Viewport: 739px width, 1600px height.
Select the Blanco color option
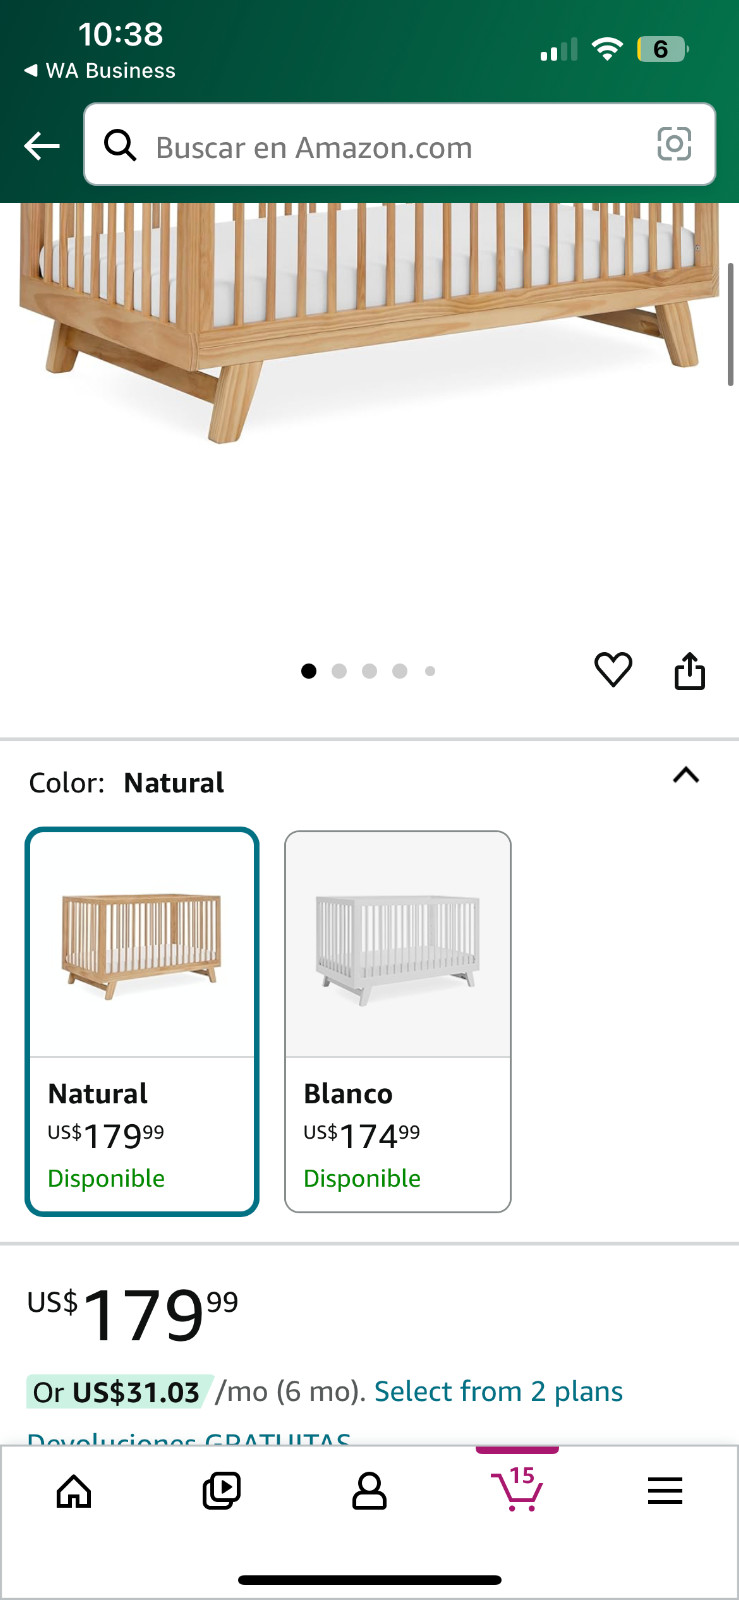(398, 1021)
